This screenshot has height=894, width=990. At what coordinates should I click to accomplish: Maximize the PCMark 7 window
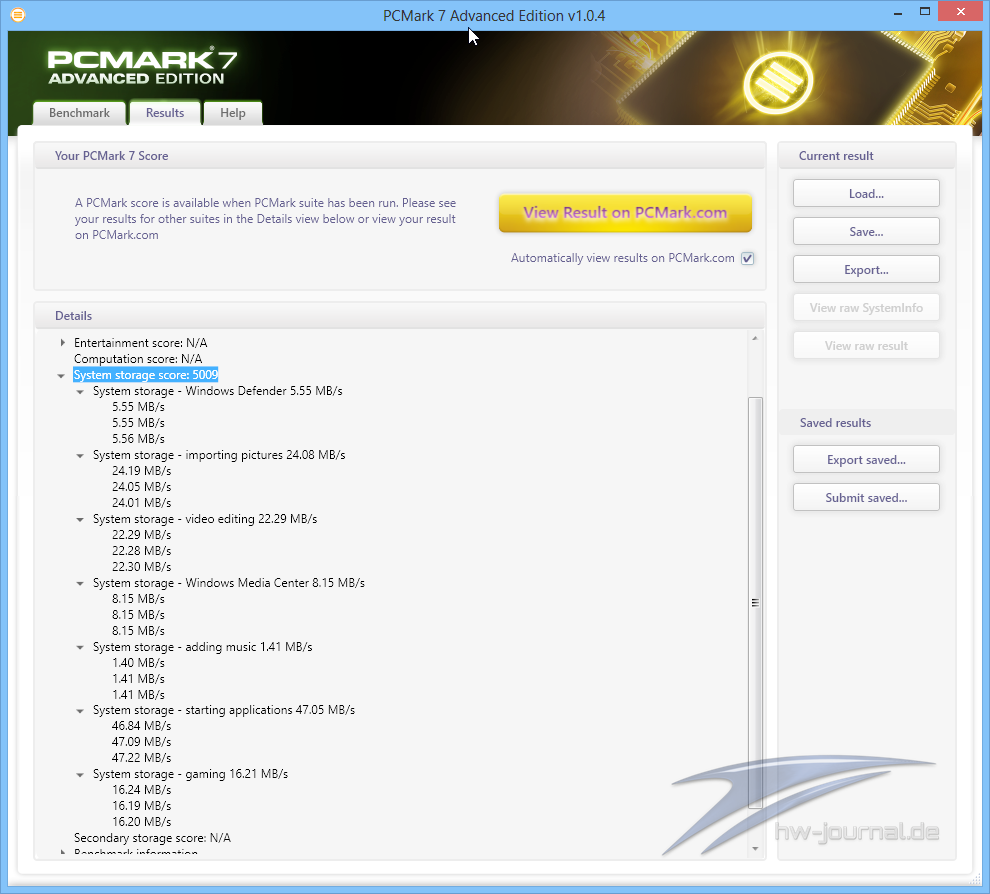[925, 12]
